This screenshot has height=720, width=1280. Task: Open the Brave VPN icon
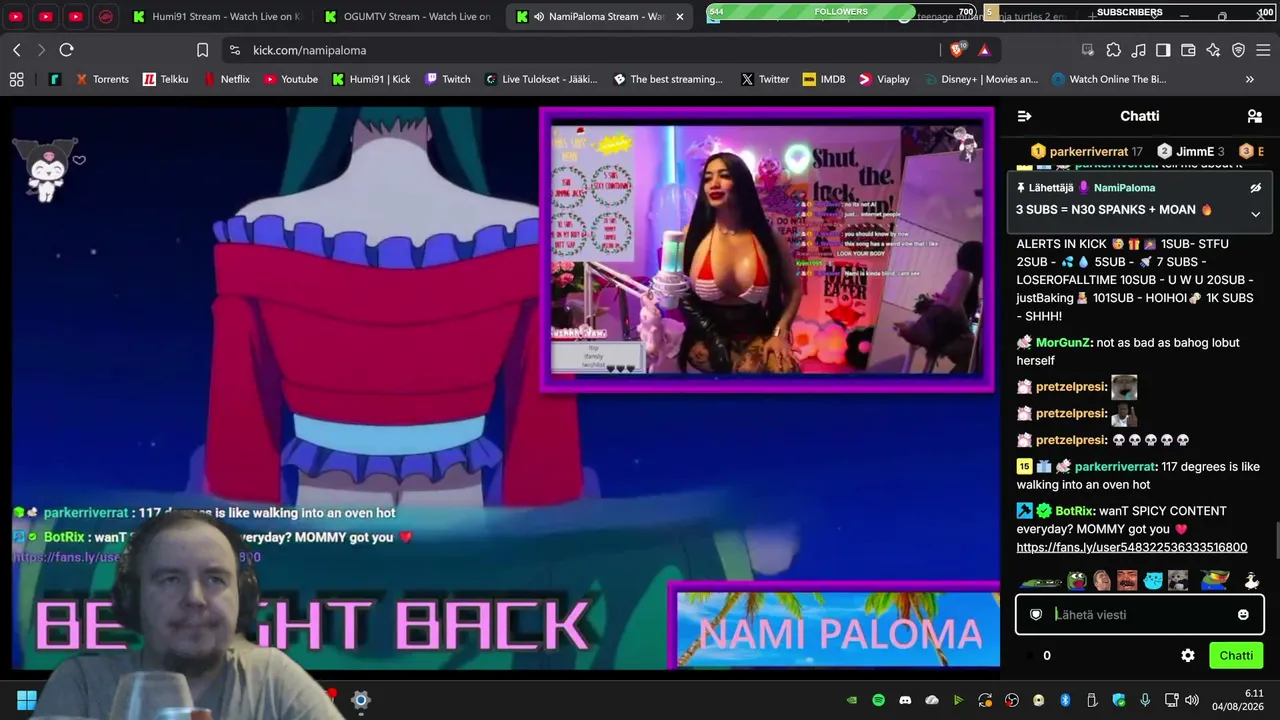(x=1238, y=50)
